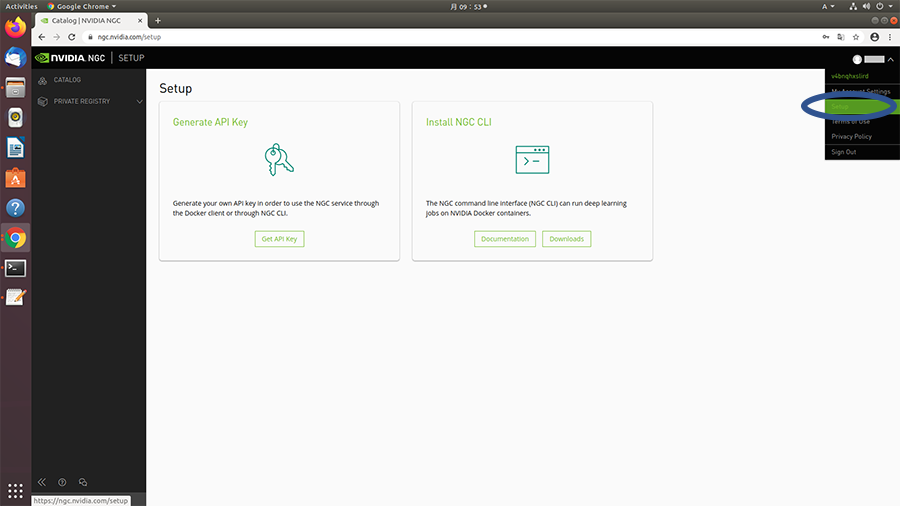Click the volume icon in top bar
The image size is (900, 506).
click(x=866, y=6)
